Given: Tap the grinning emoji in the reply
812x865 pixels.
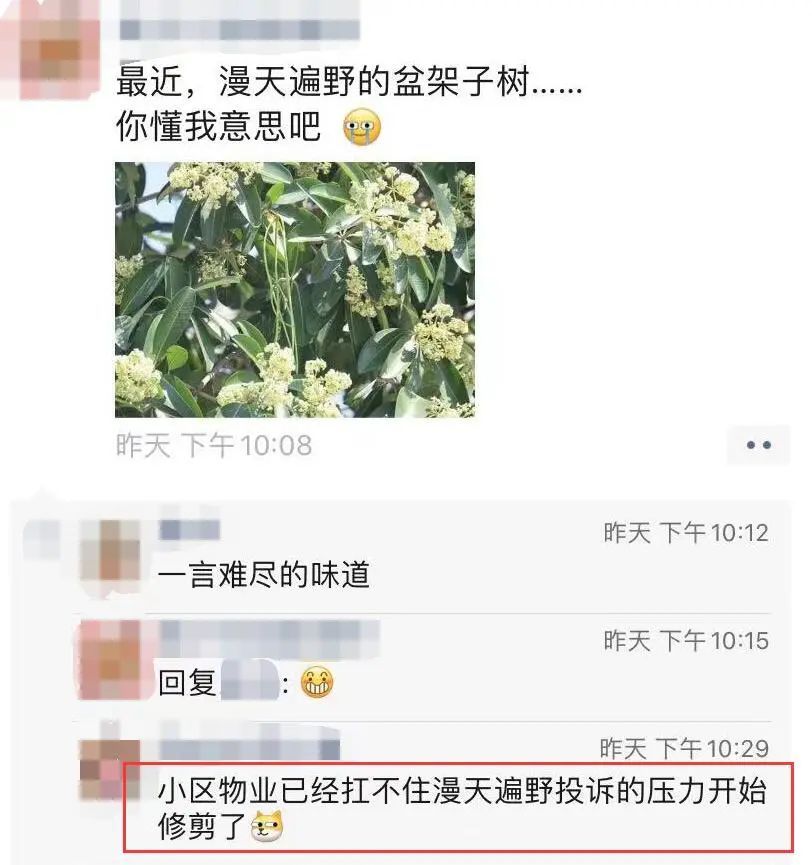Looking at the screenshot, I should (x=317, y=682).
